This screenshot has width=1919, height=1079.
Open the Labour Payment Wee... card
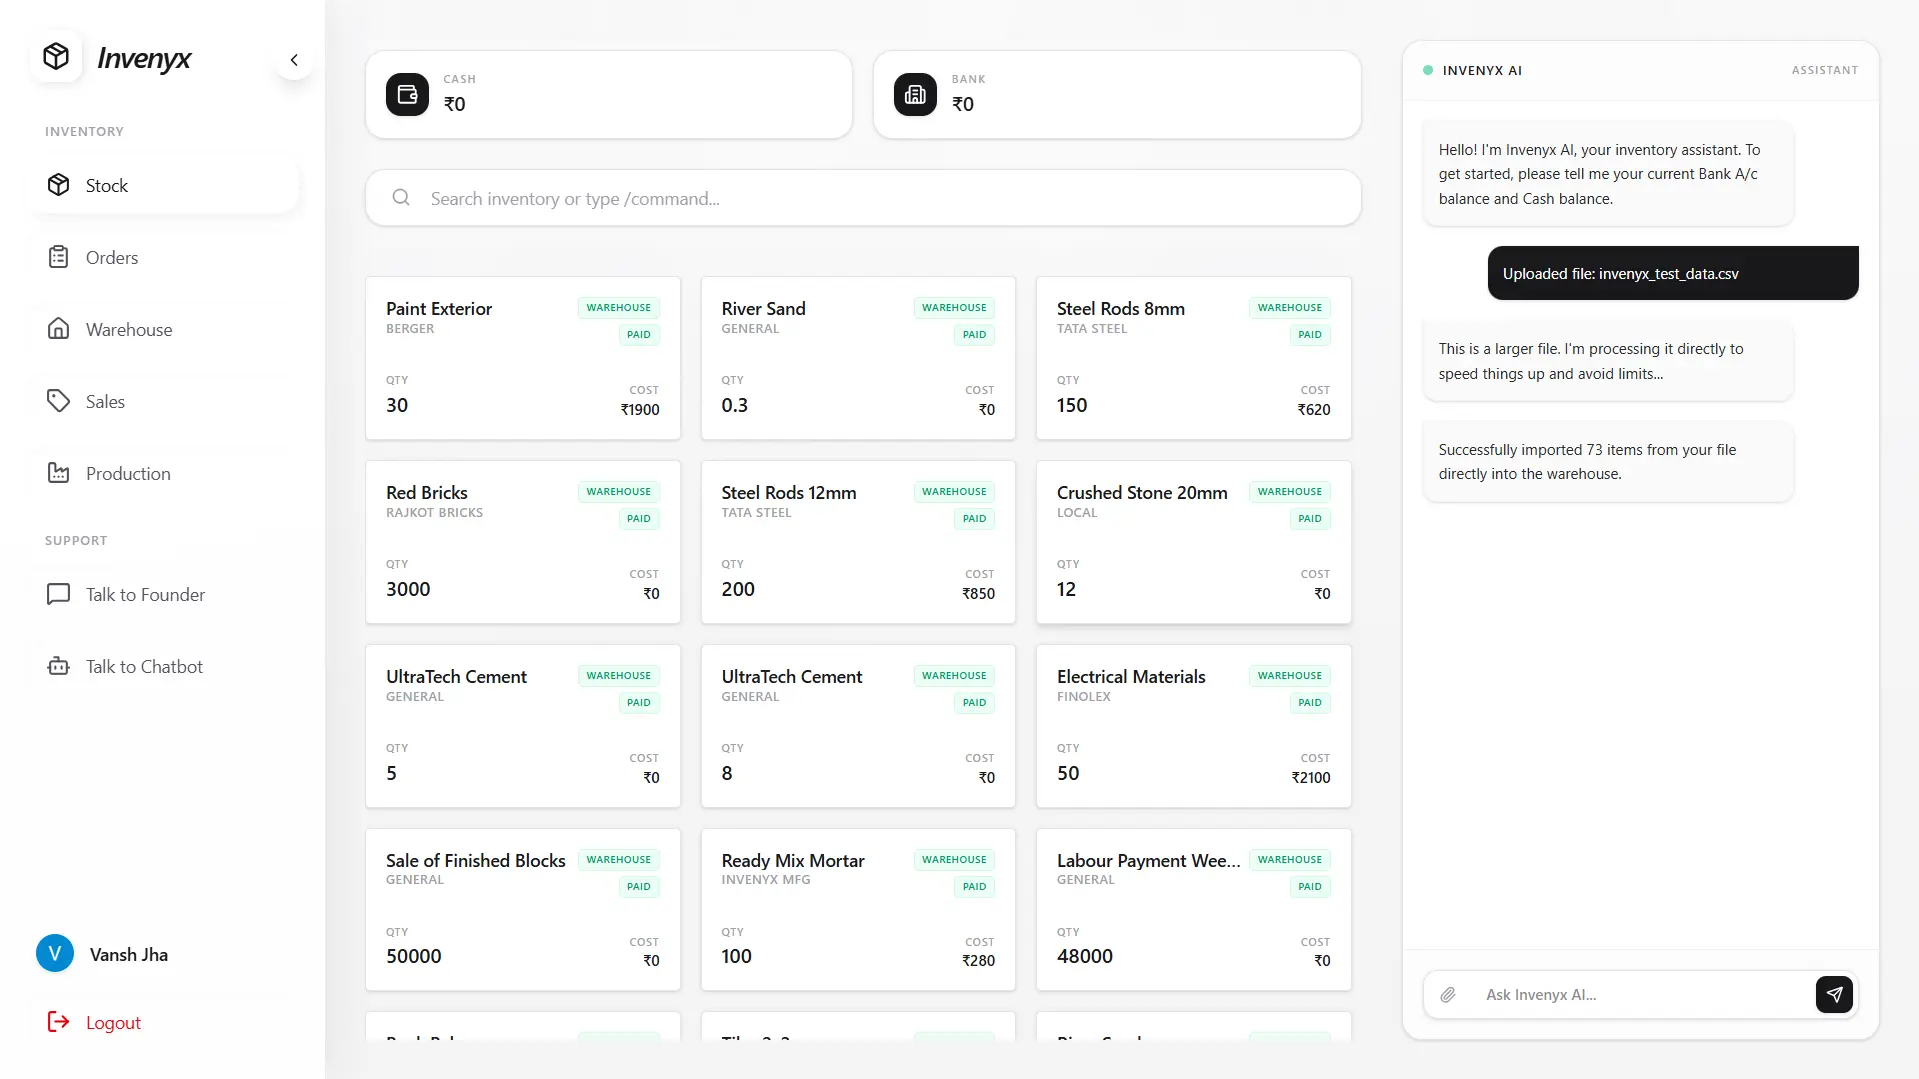(1194, 910)
